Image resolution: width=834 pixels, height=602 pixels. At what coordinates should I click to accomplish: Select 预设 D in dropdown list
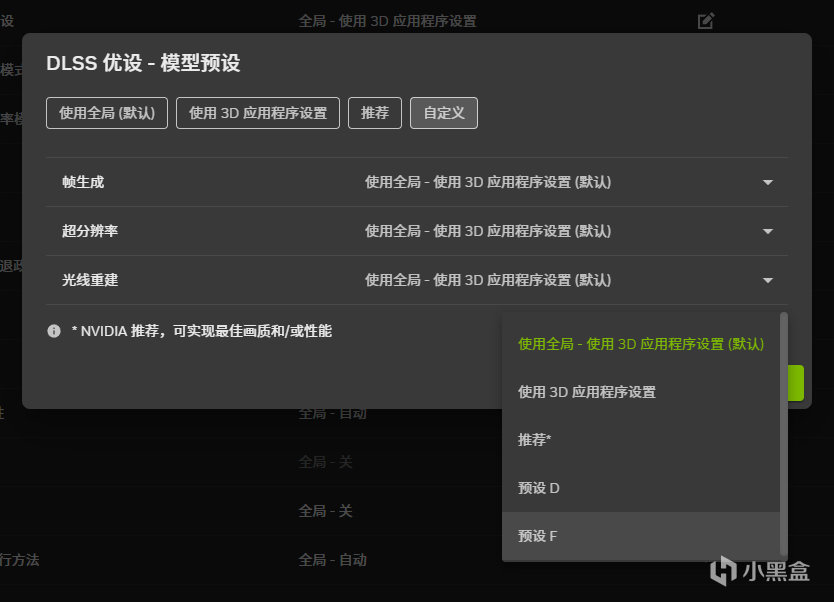[x=641, y=488]
